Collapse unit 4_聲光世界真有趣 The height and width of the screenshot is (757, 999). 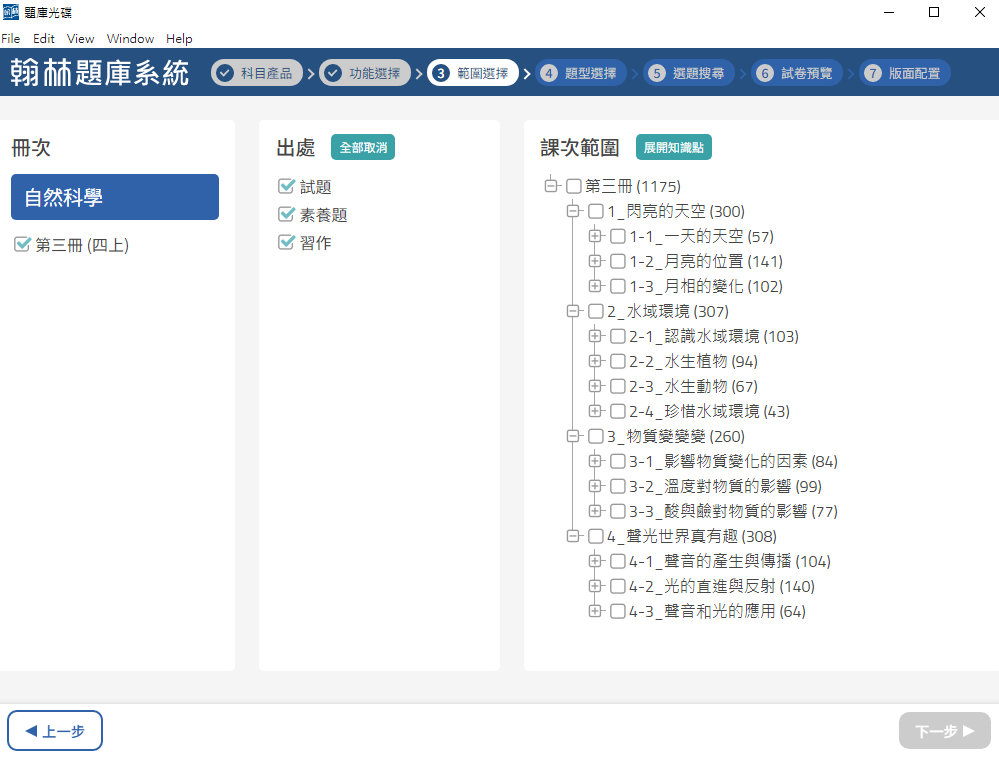573,535
